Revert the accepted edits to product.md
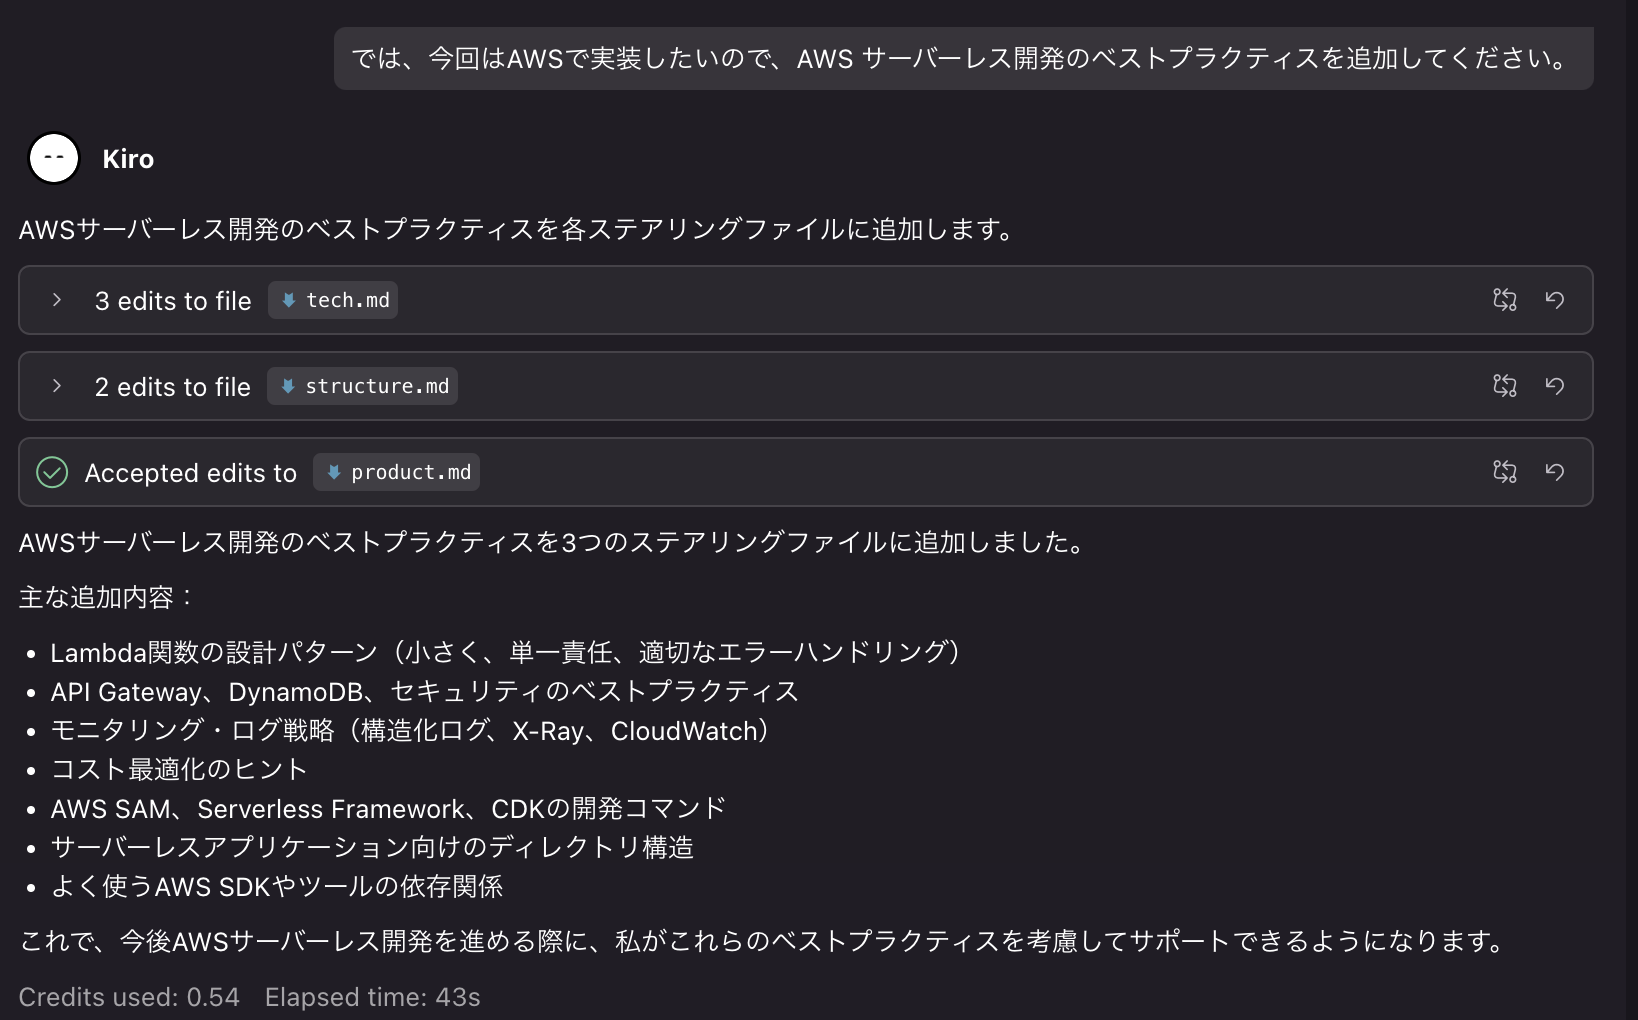This screenshot has width=1638, height=1020. pyautogui.click(x=1556, y=472)
